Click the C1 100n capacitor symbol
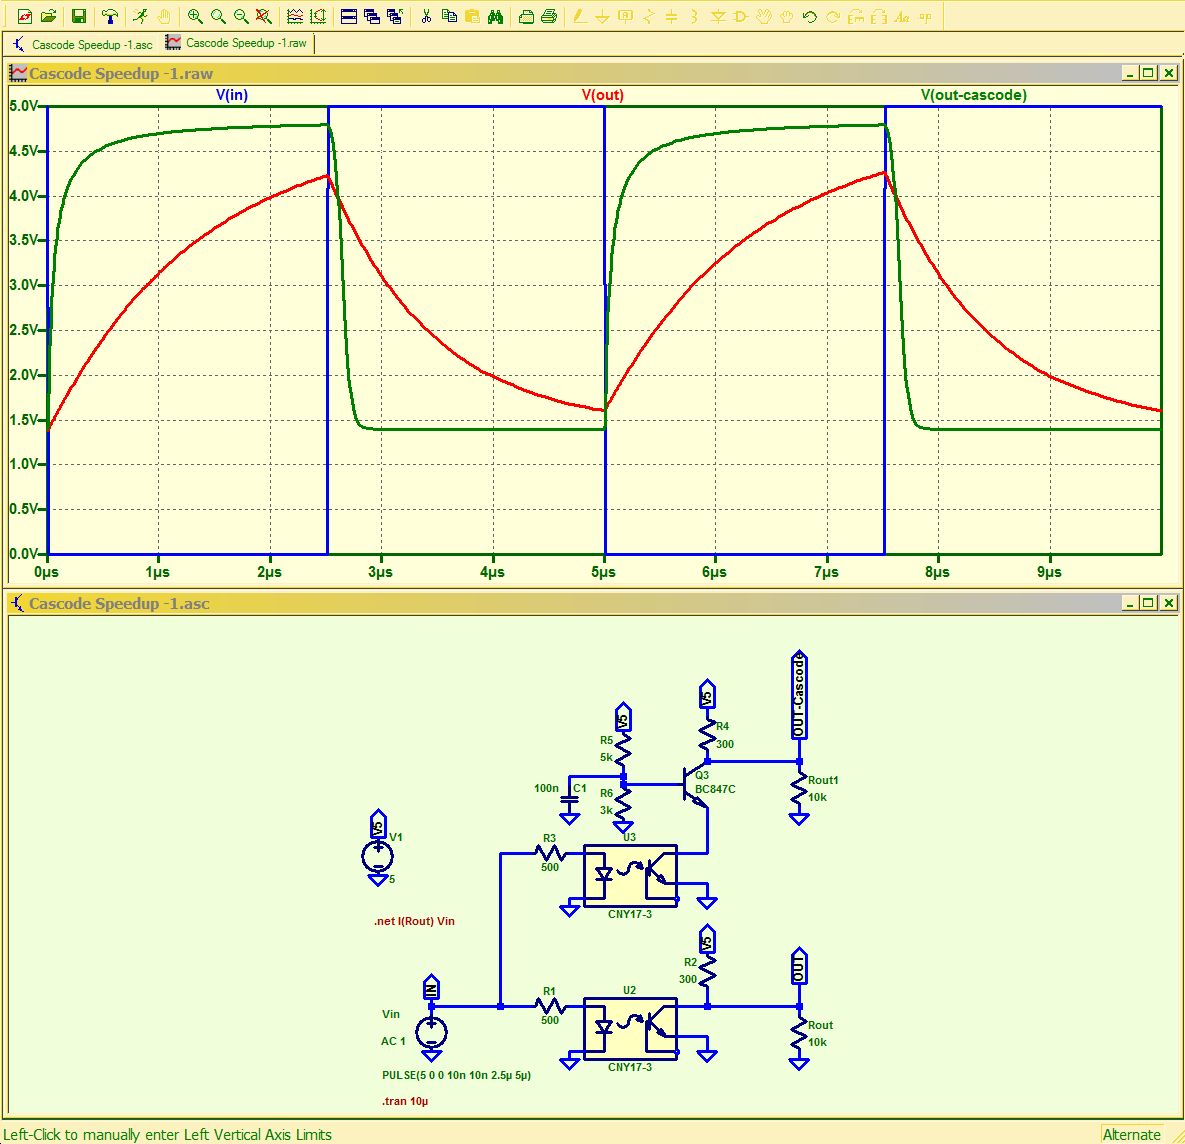 point(569,799)
